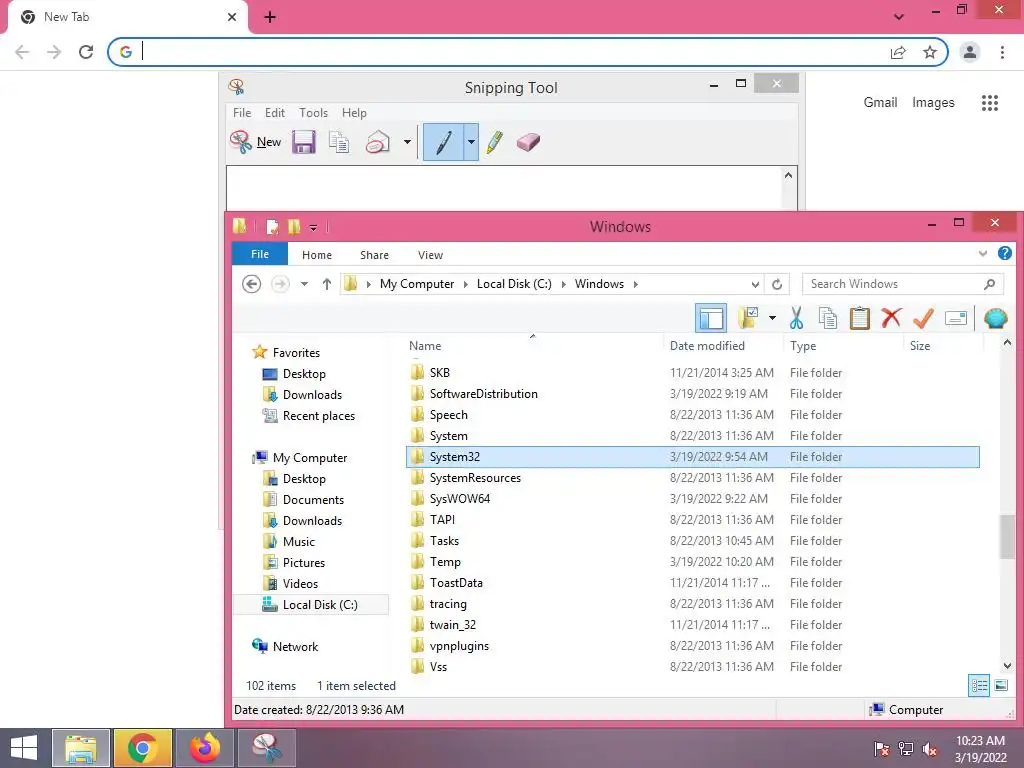Screen dimensions: 1024x768
Task: Click My Computer in the address bar
Action: [x=417, y=284]
